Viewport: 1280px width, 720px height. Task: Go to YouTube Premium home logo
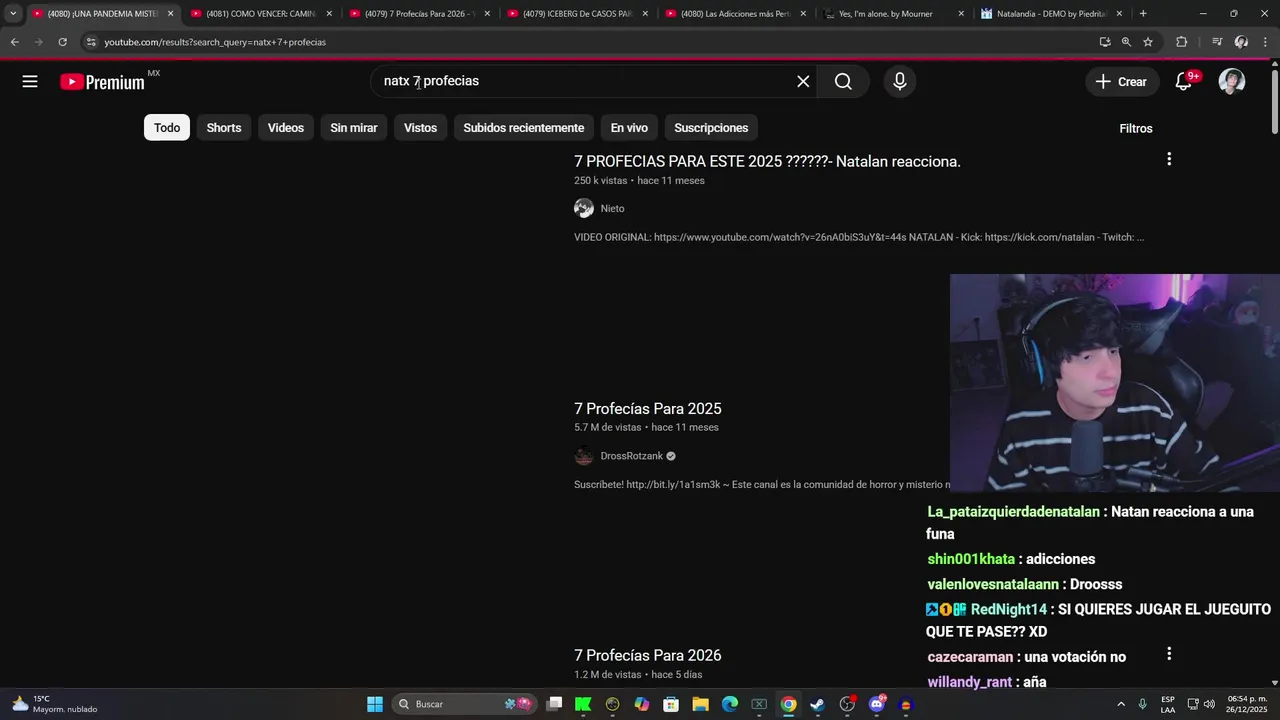pos(102,82)
